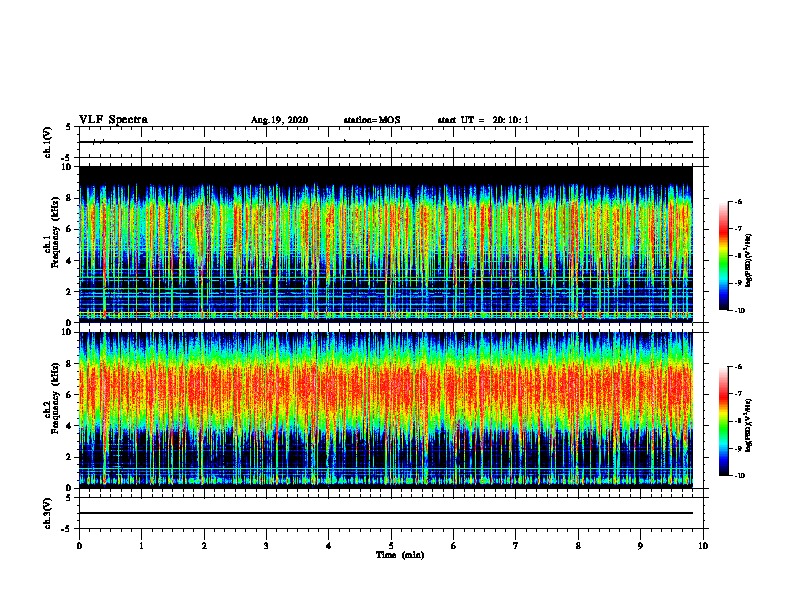Click the "-10" tick on ch.1 color bar
The image size is (792, 612).
[x=739, y=311]
